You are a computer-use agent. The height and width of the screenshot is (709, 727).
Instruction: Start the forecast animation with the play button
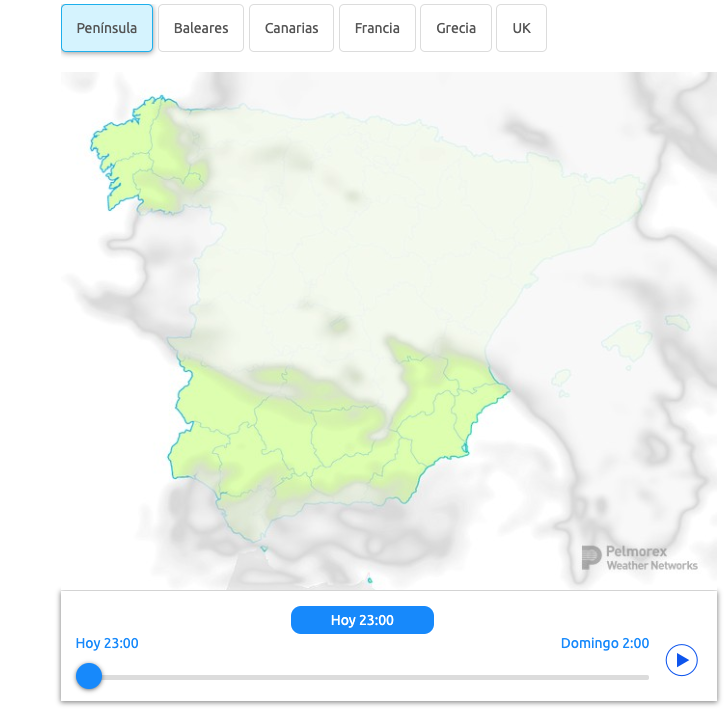(x=681, y=660)
